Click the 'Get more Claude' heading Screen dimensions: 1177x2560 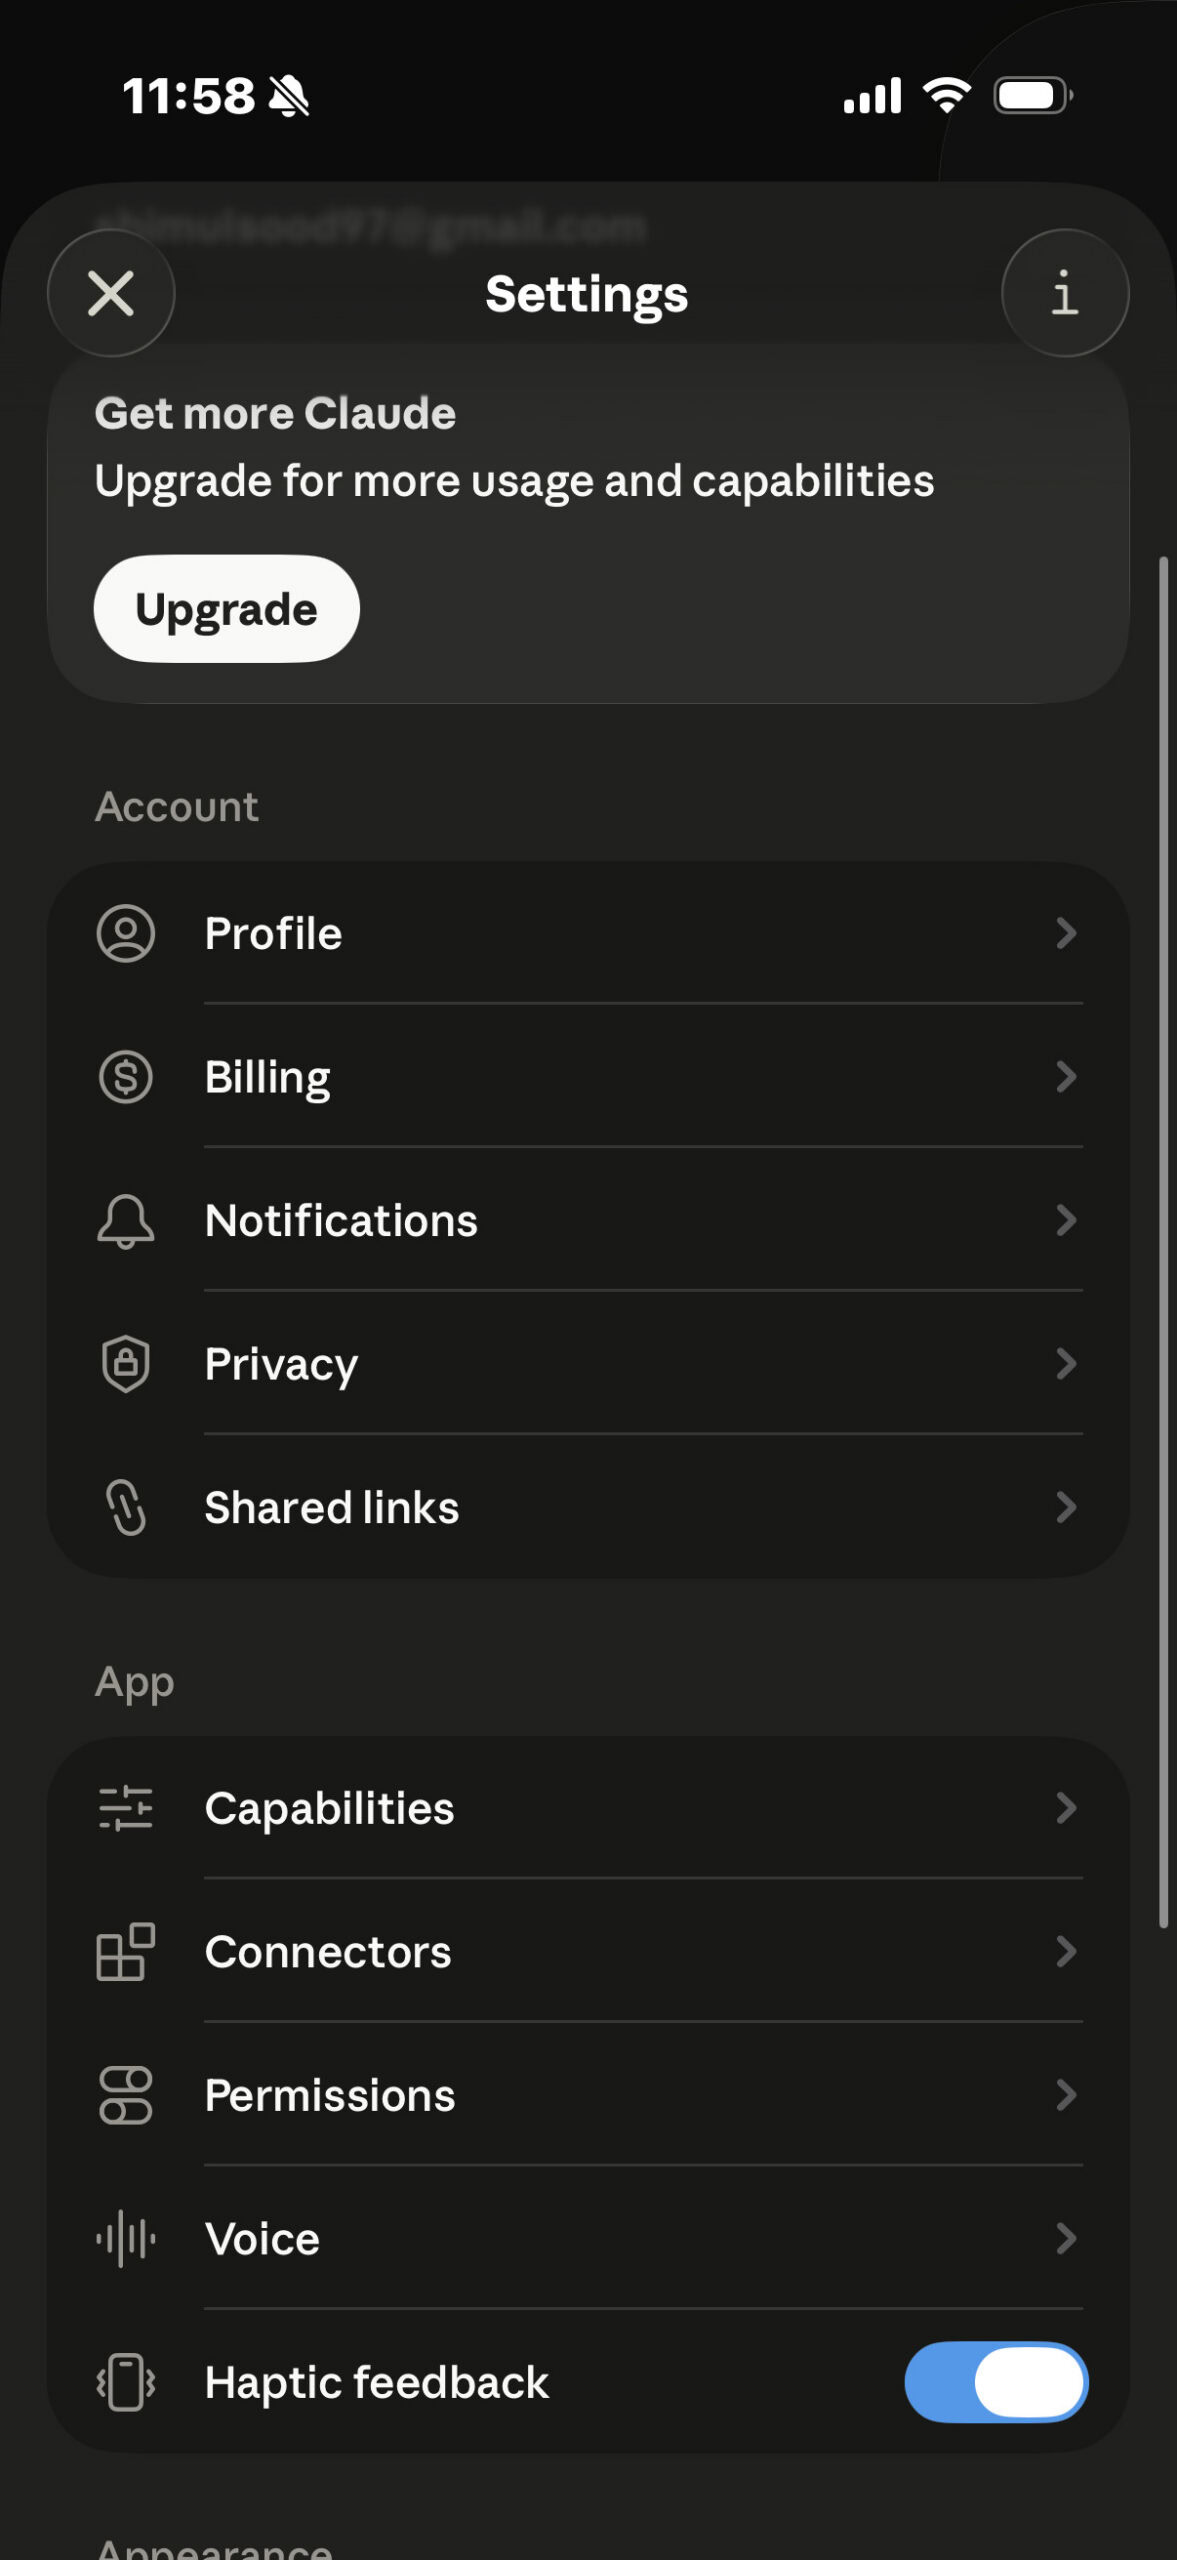275,413
